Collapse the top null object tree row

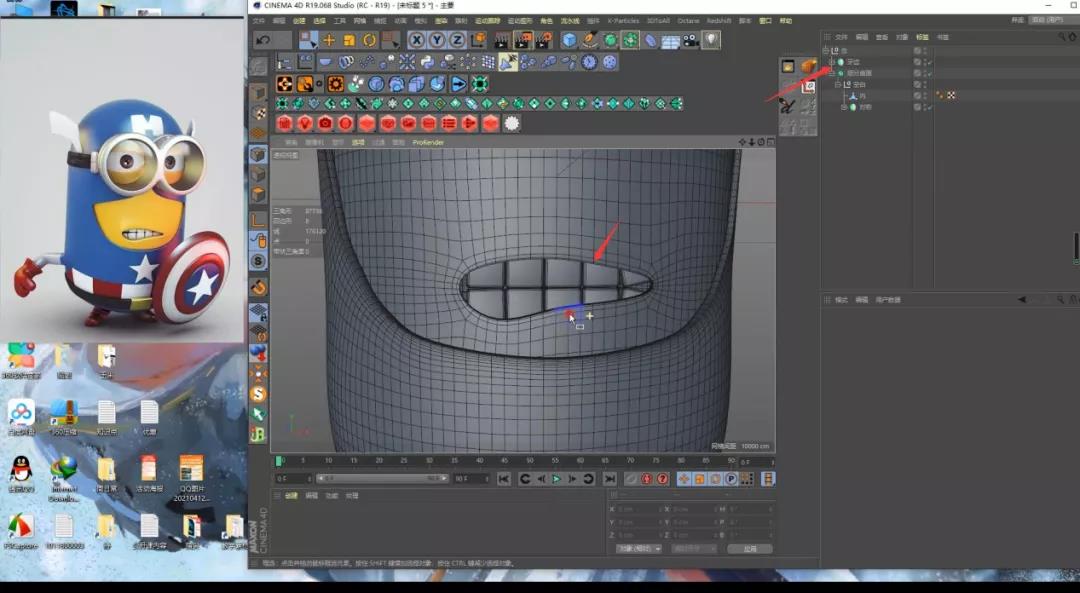[x=826, y=50]
